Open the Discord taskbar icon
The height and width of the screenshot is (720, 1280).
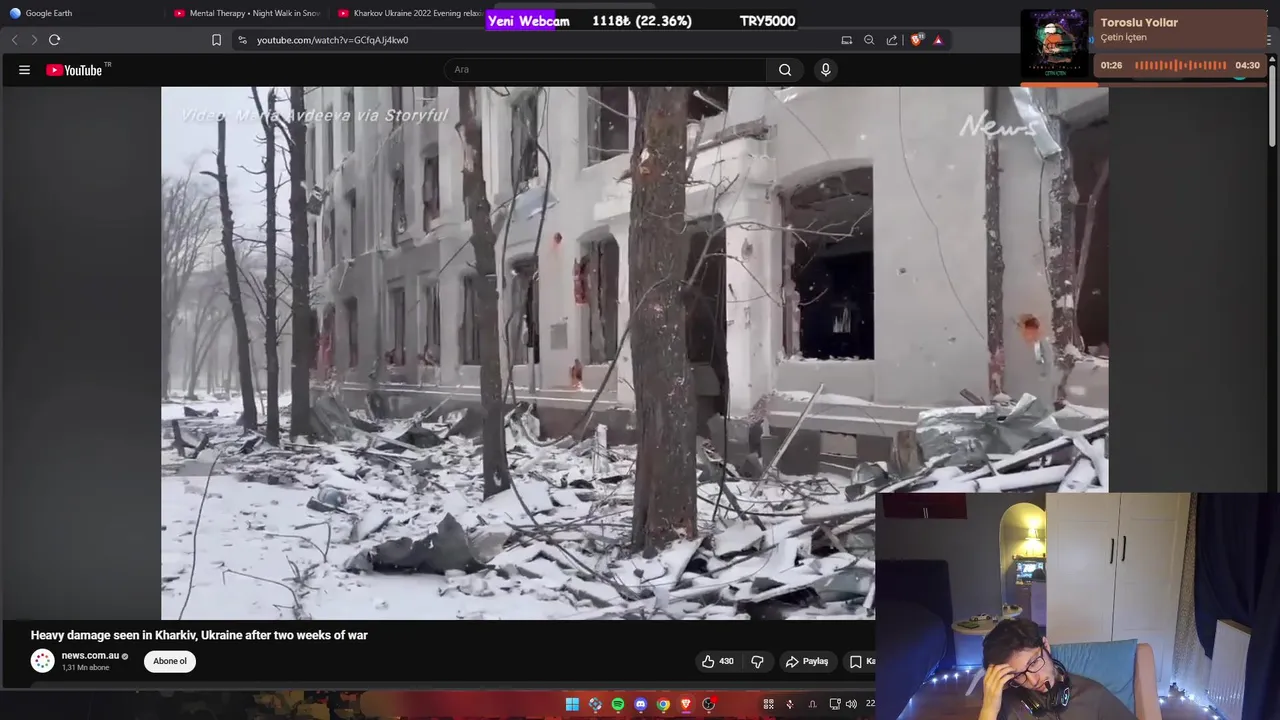[x=641, y=704]
